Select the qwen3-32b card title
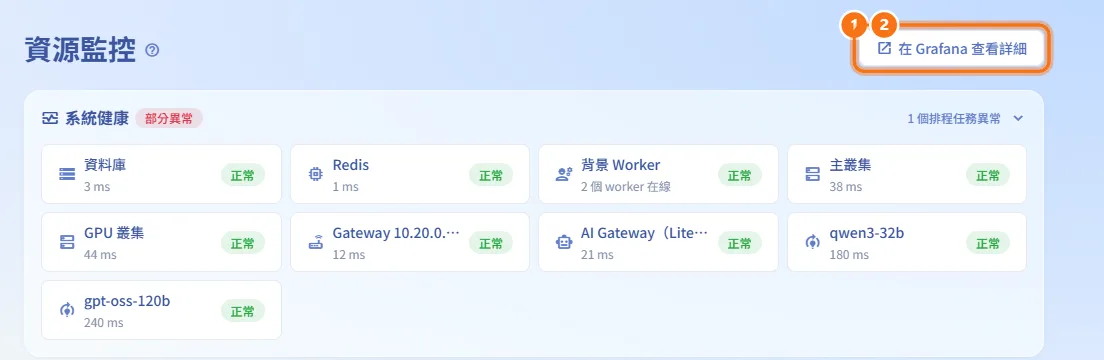The height and width of the screenshot is (360, 1104). (x=867, y=233)
